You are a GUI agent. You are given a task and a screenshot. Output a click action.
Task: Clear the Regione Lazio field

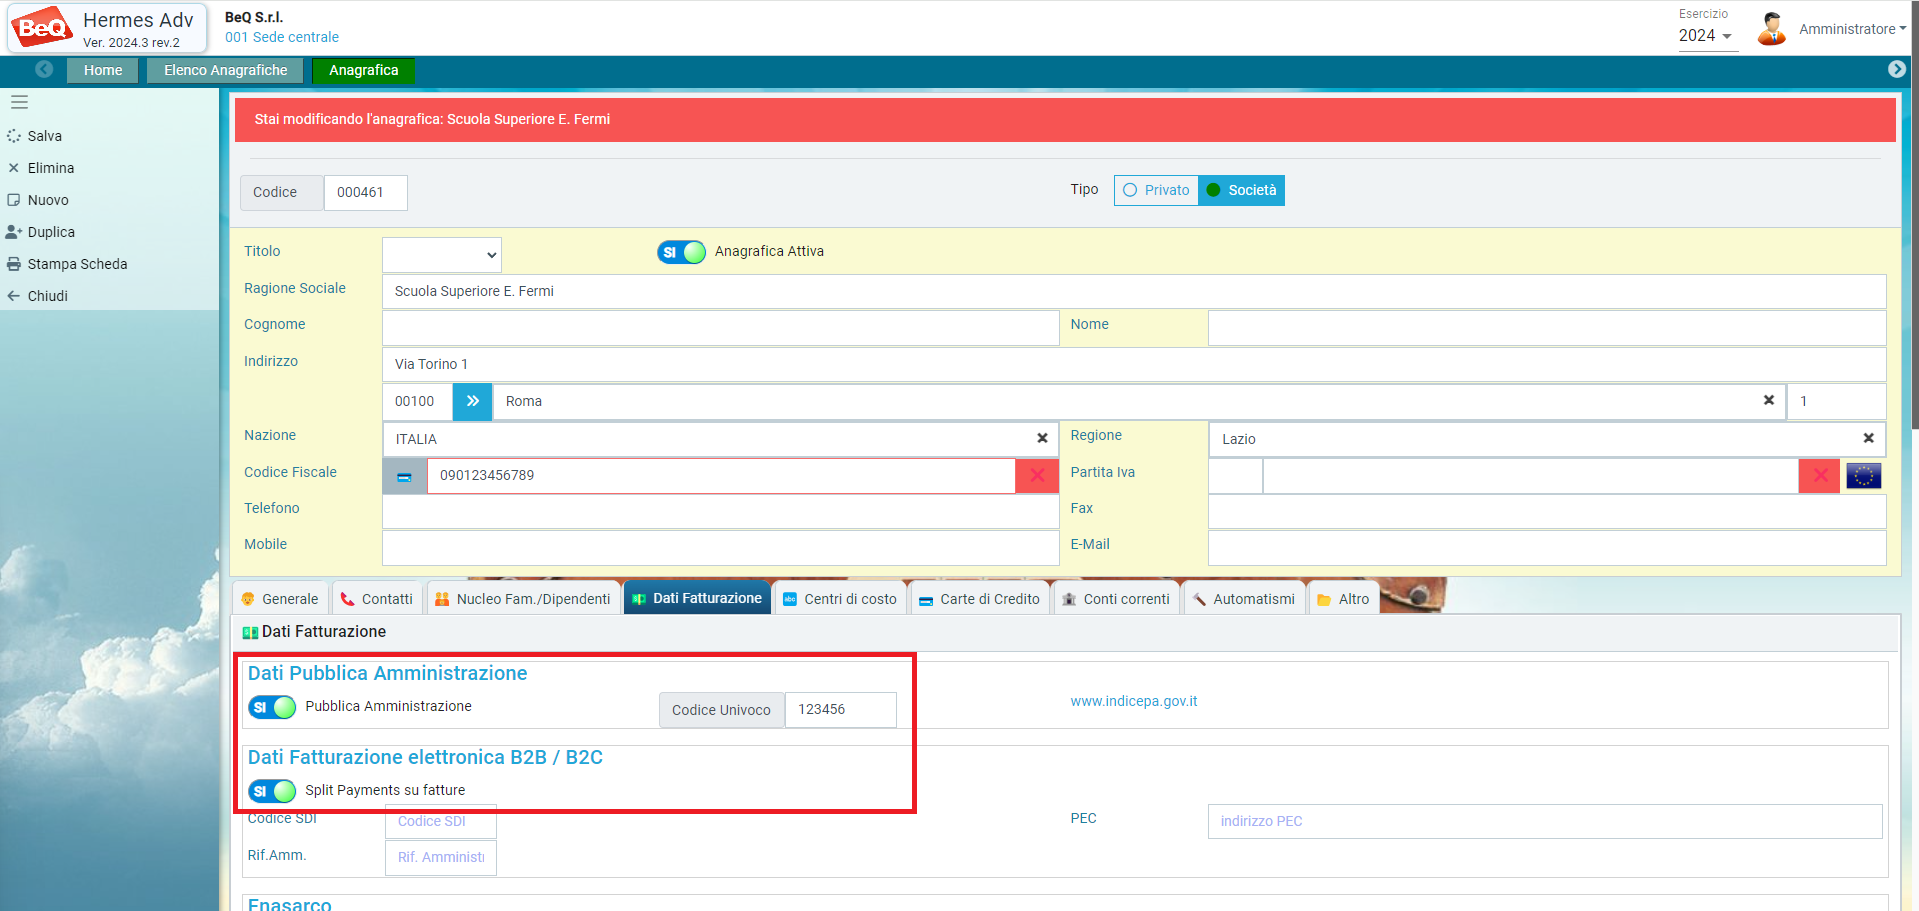coord(1868,438)
